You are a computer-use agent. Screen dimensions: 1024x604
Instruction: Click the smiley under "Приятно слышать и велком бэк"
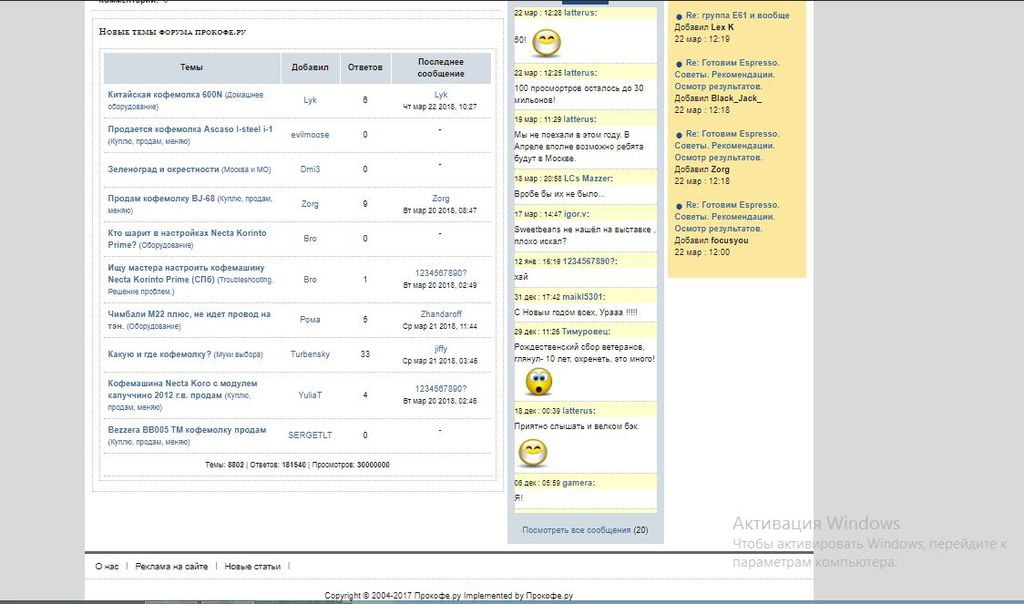point(532,453)
